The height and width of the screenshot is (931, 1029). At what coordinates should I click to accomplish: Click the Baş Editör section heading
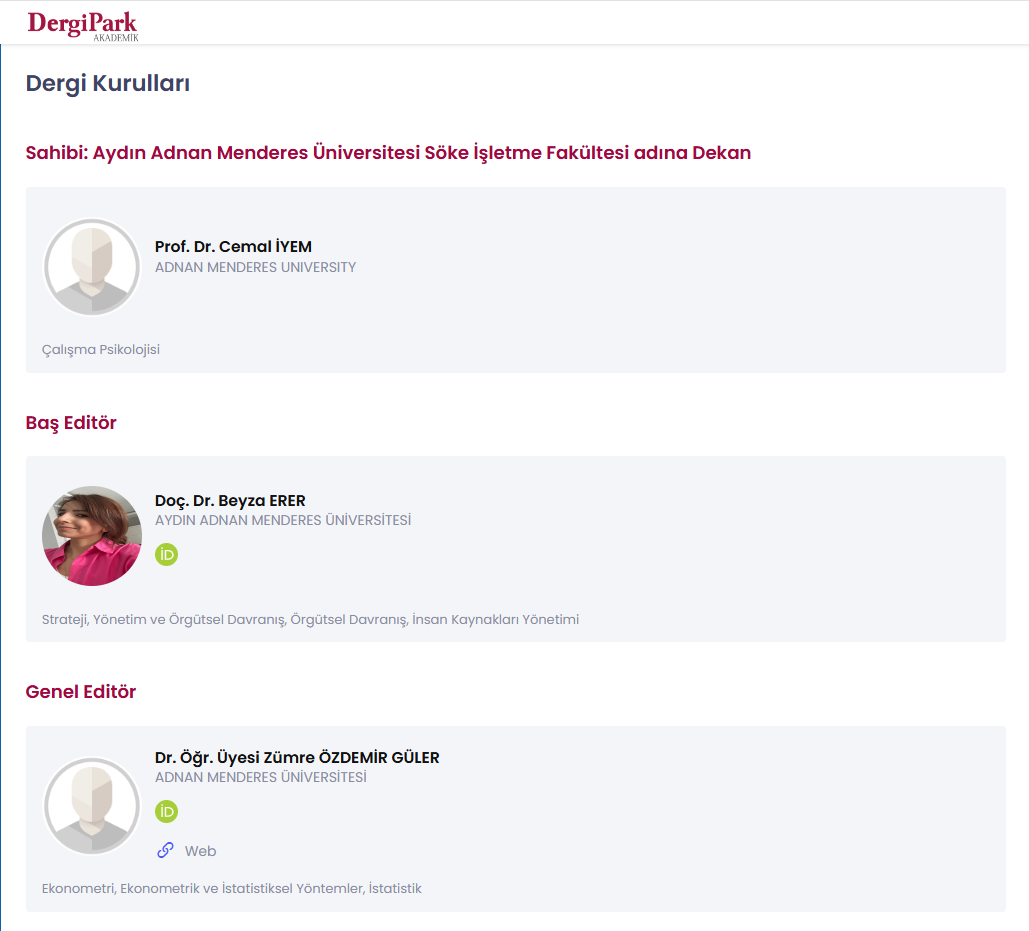(x=71, y=423)
